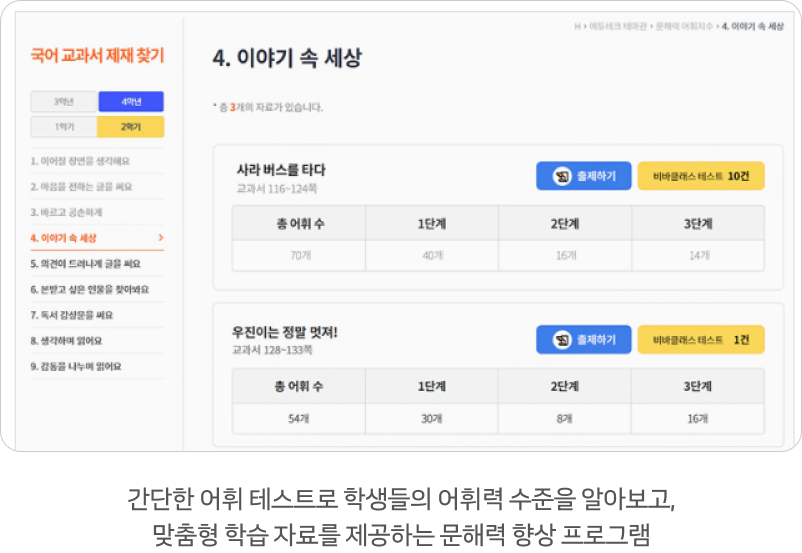The width and height of the screenshot is (802, 553).
Task: Select unit 9. 감동을 나누며 읽어요
Action: pos(75,367)
